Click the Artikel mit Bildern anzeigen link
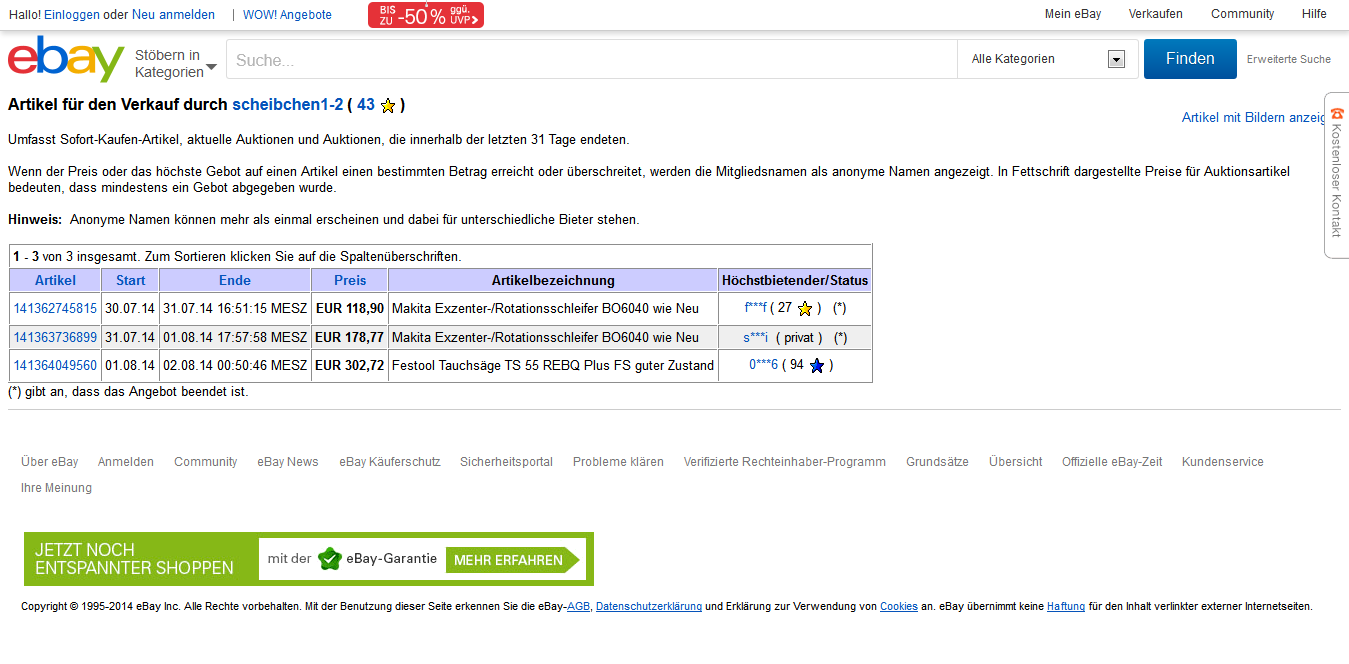The image size is (1349, 664). click(1255, 117)
